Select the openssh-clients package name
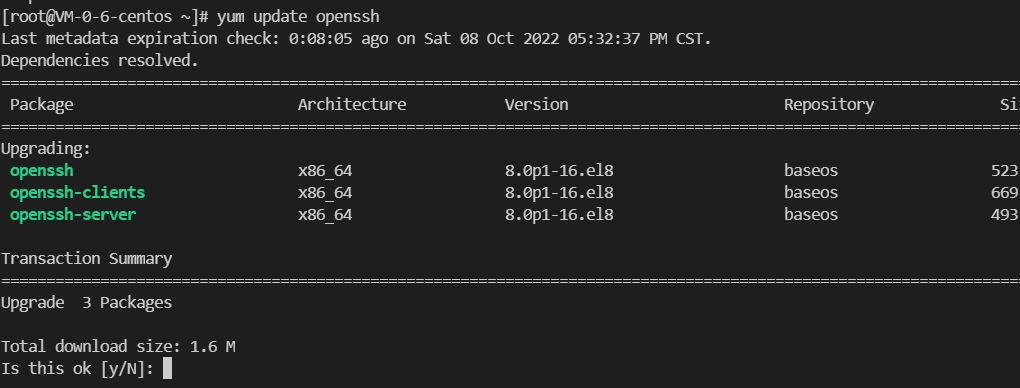Viewport: 1020px width, 388px height. point(77,193)
